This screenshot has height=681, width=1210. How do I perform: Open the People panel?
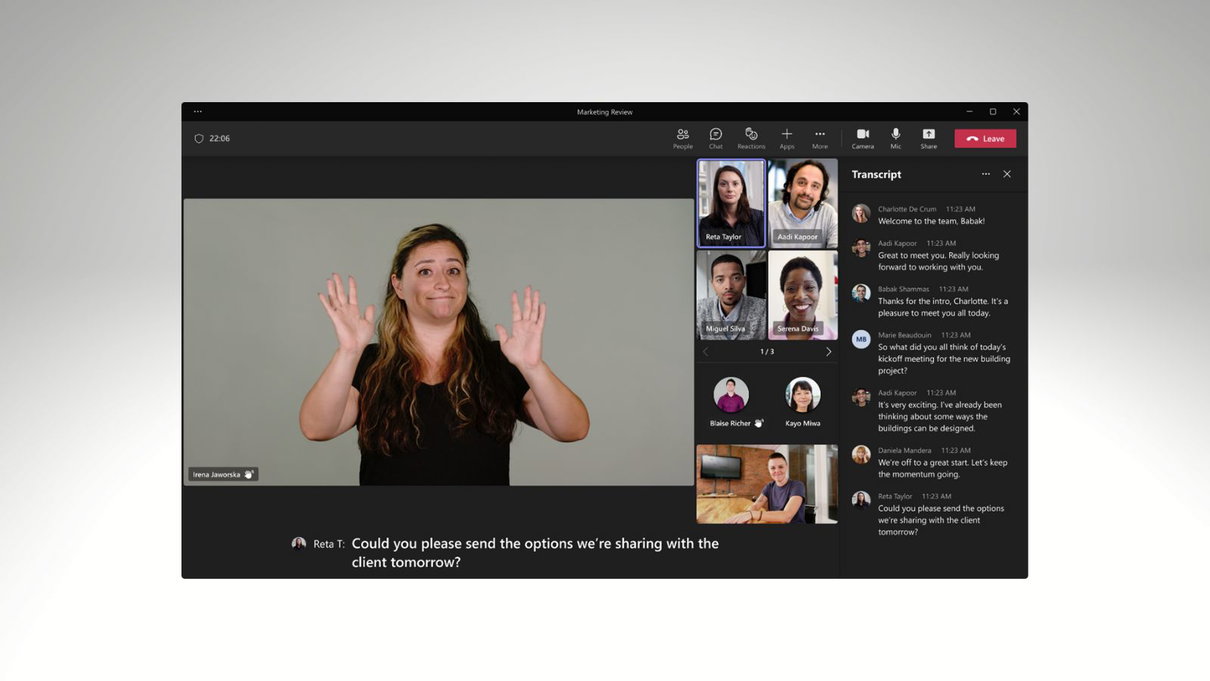click(x=683, y=138)
